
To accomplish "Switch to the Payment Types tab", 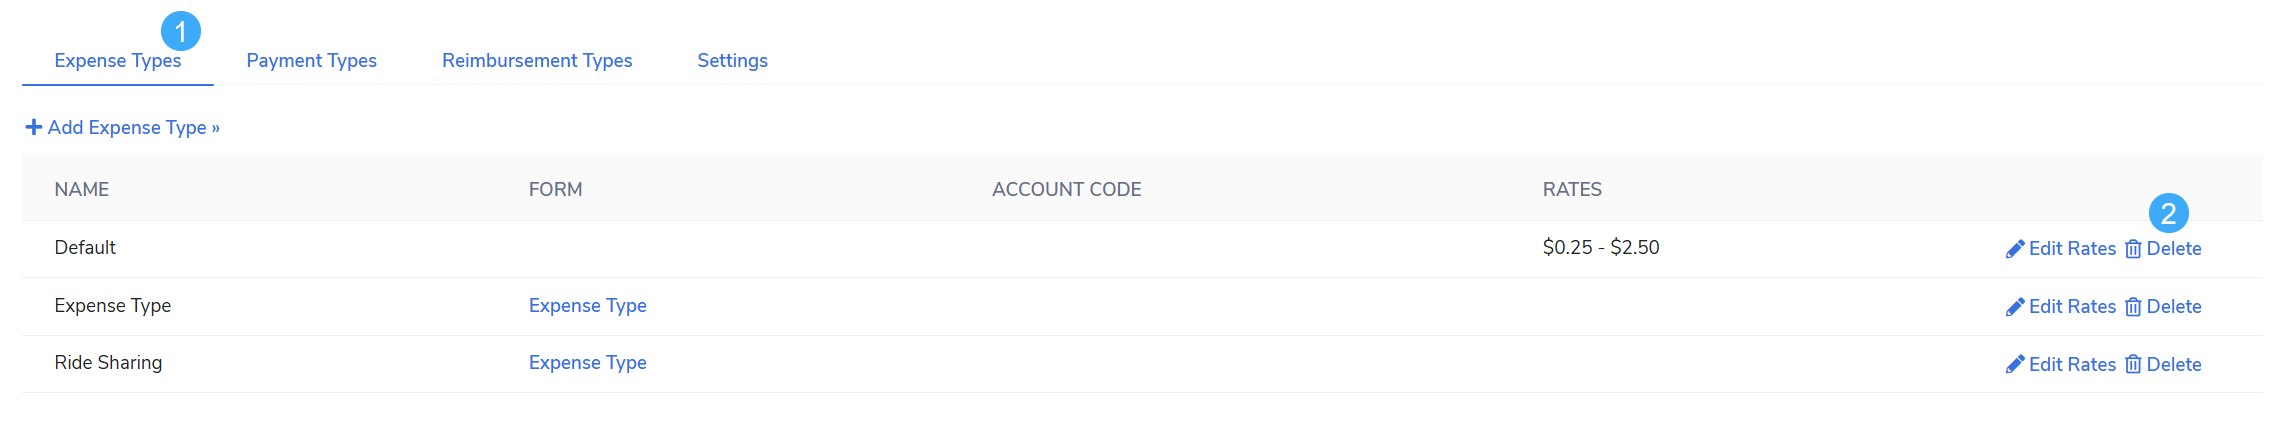I will coord(311,60).
